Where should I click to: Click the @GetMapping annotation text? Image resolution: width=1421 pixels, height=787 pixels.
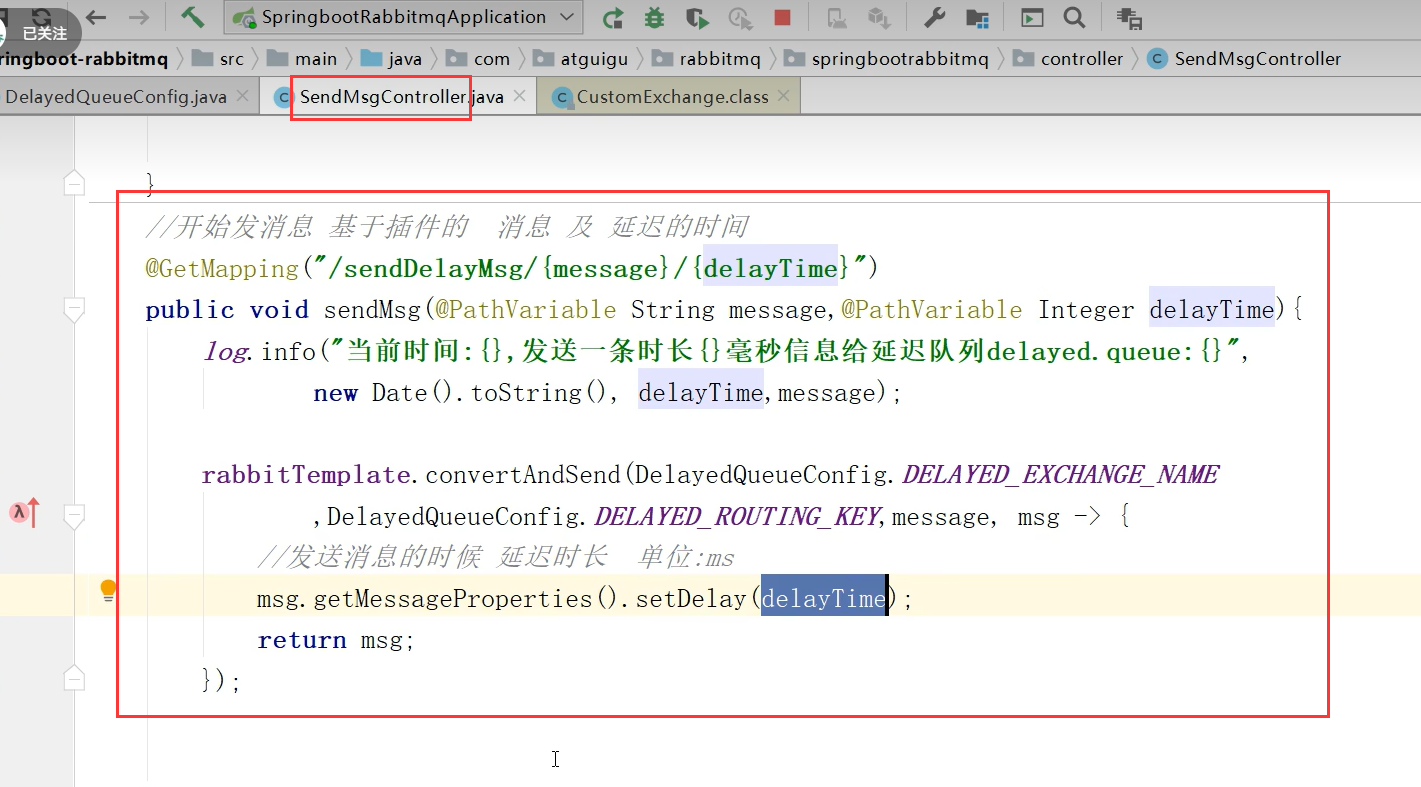point(222,268)
